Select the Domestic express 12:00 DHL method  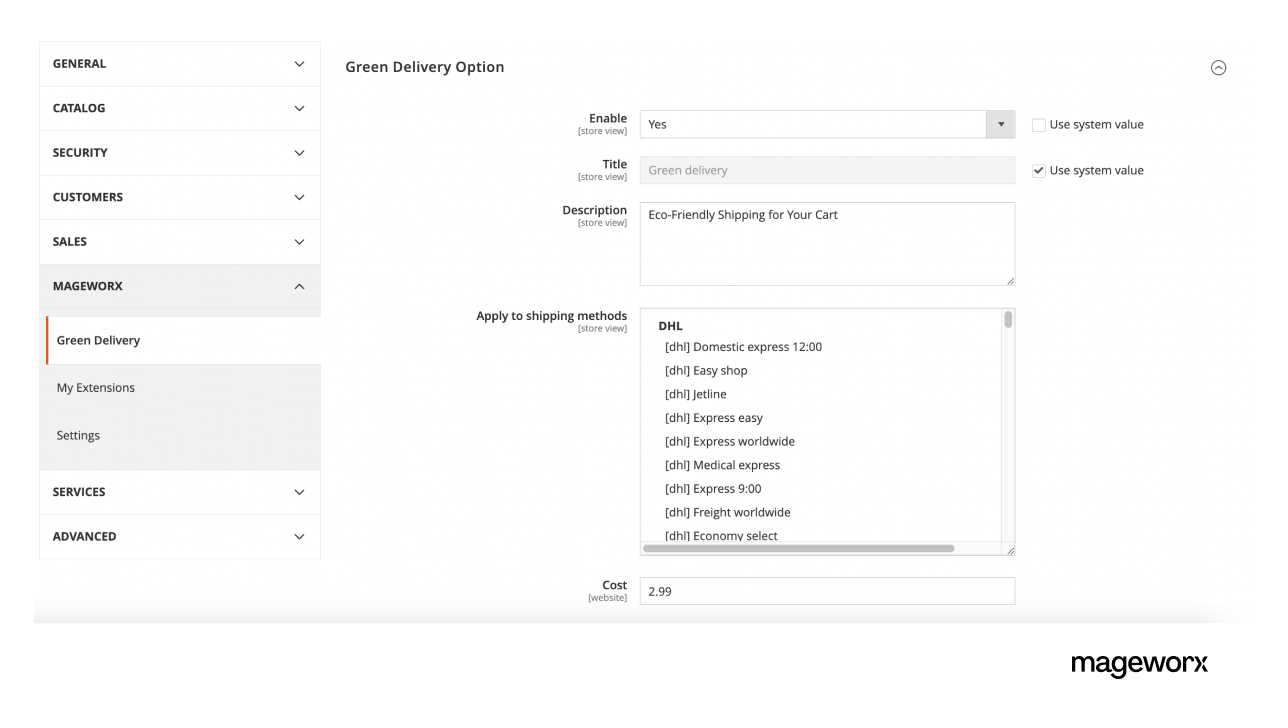click(742, 347)
